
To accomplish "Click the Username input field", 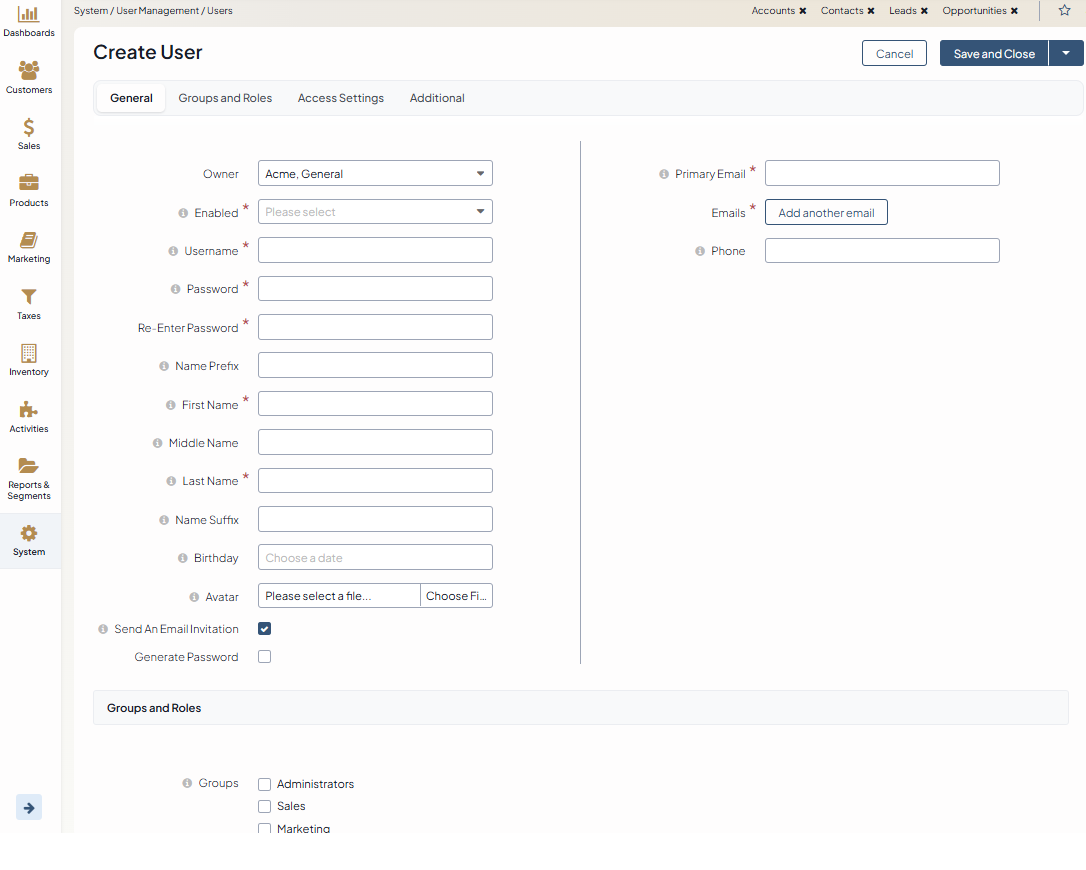I will coord(375,250).
